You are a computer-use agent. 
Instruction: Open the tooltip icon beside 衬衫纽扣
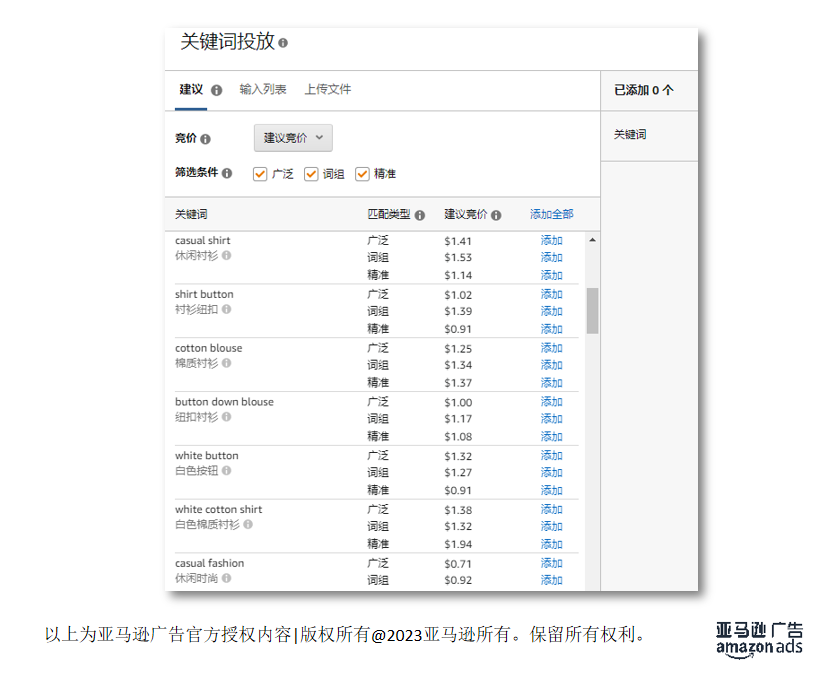coord(229,310)
